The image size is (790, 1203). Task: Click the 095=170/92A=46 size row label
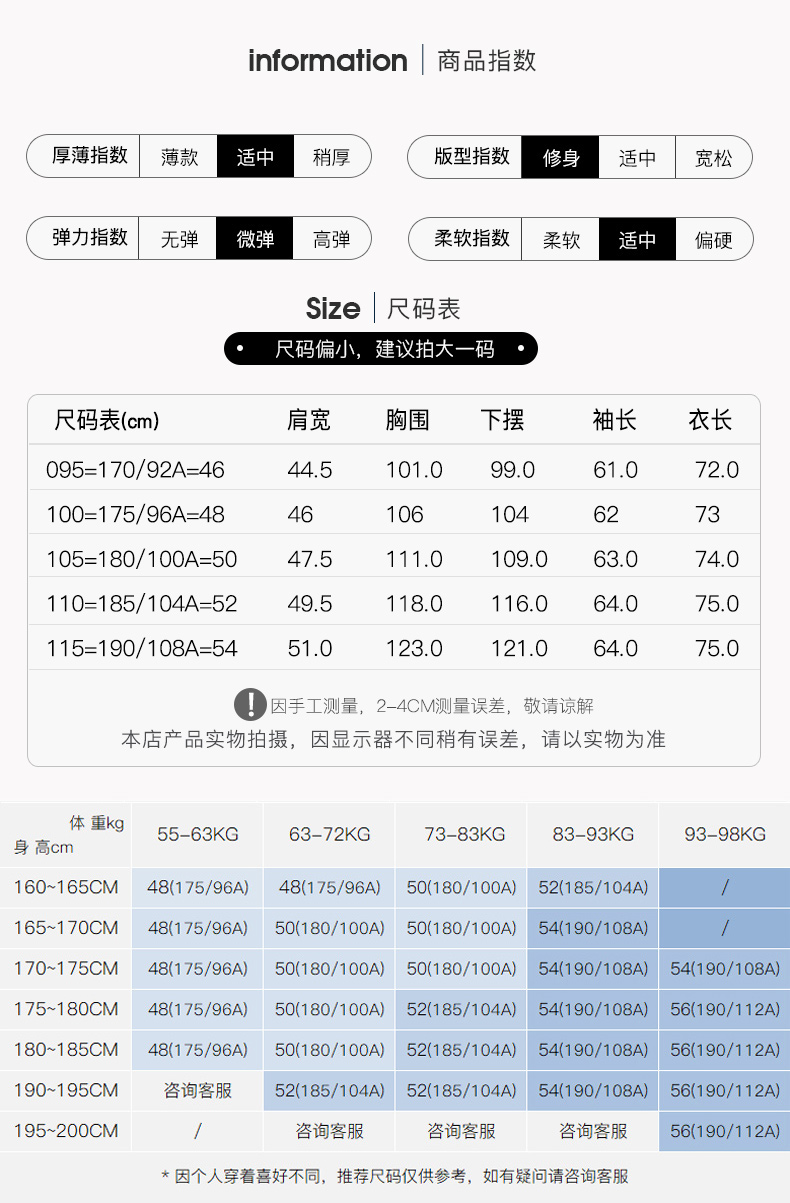(135, 470)
